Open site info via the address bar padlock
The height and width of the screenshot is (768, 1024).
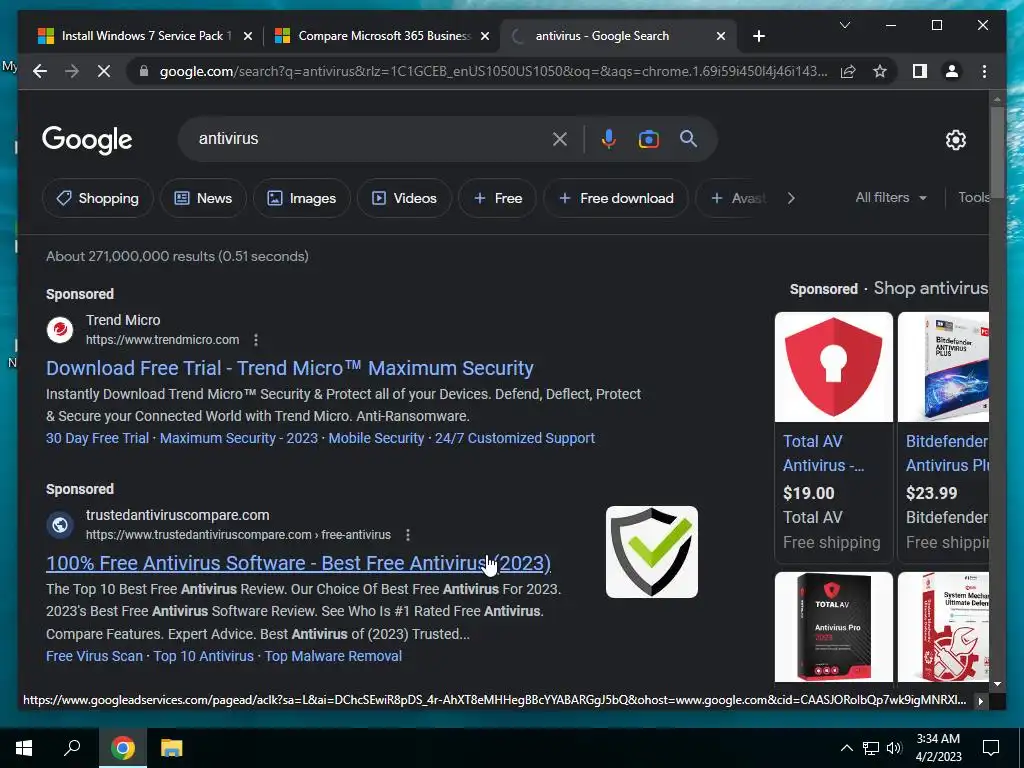144,71
